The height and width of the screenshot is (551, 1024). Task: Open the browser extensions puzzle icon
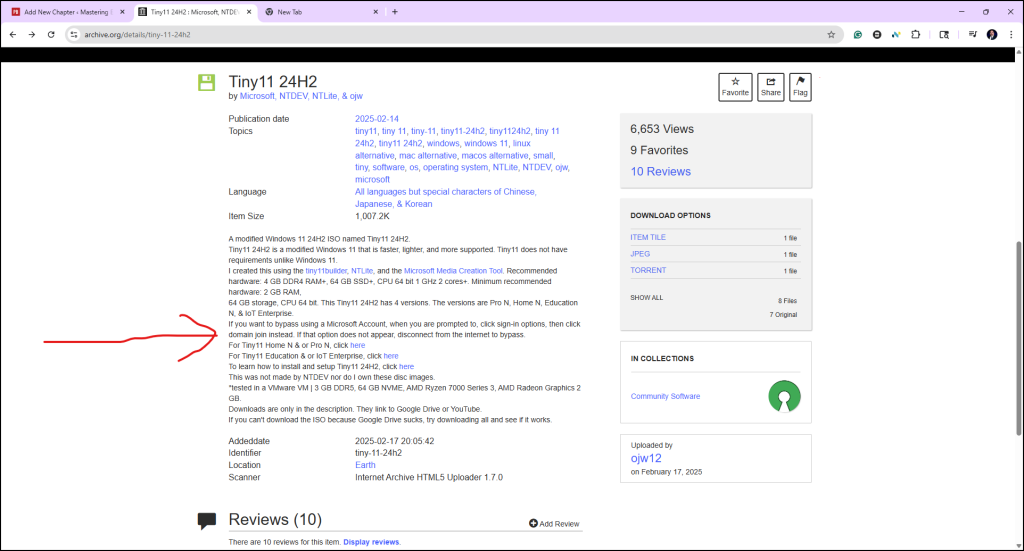click(x=916, y=35)
